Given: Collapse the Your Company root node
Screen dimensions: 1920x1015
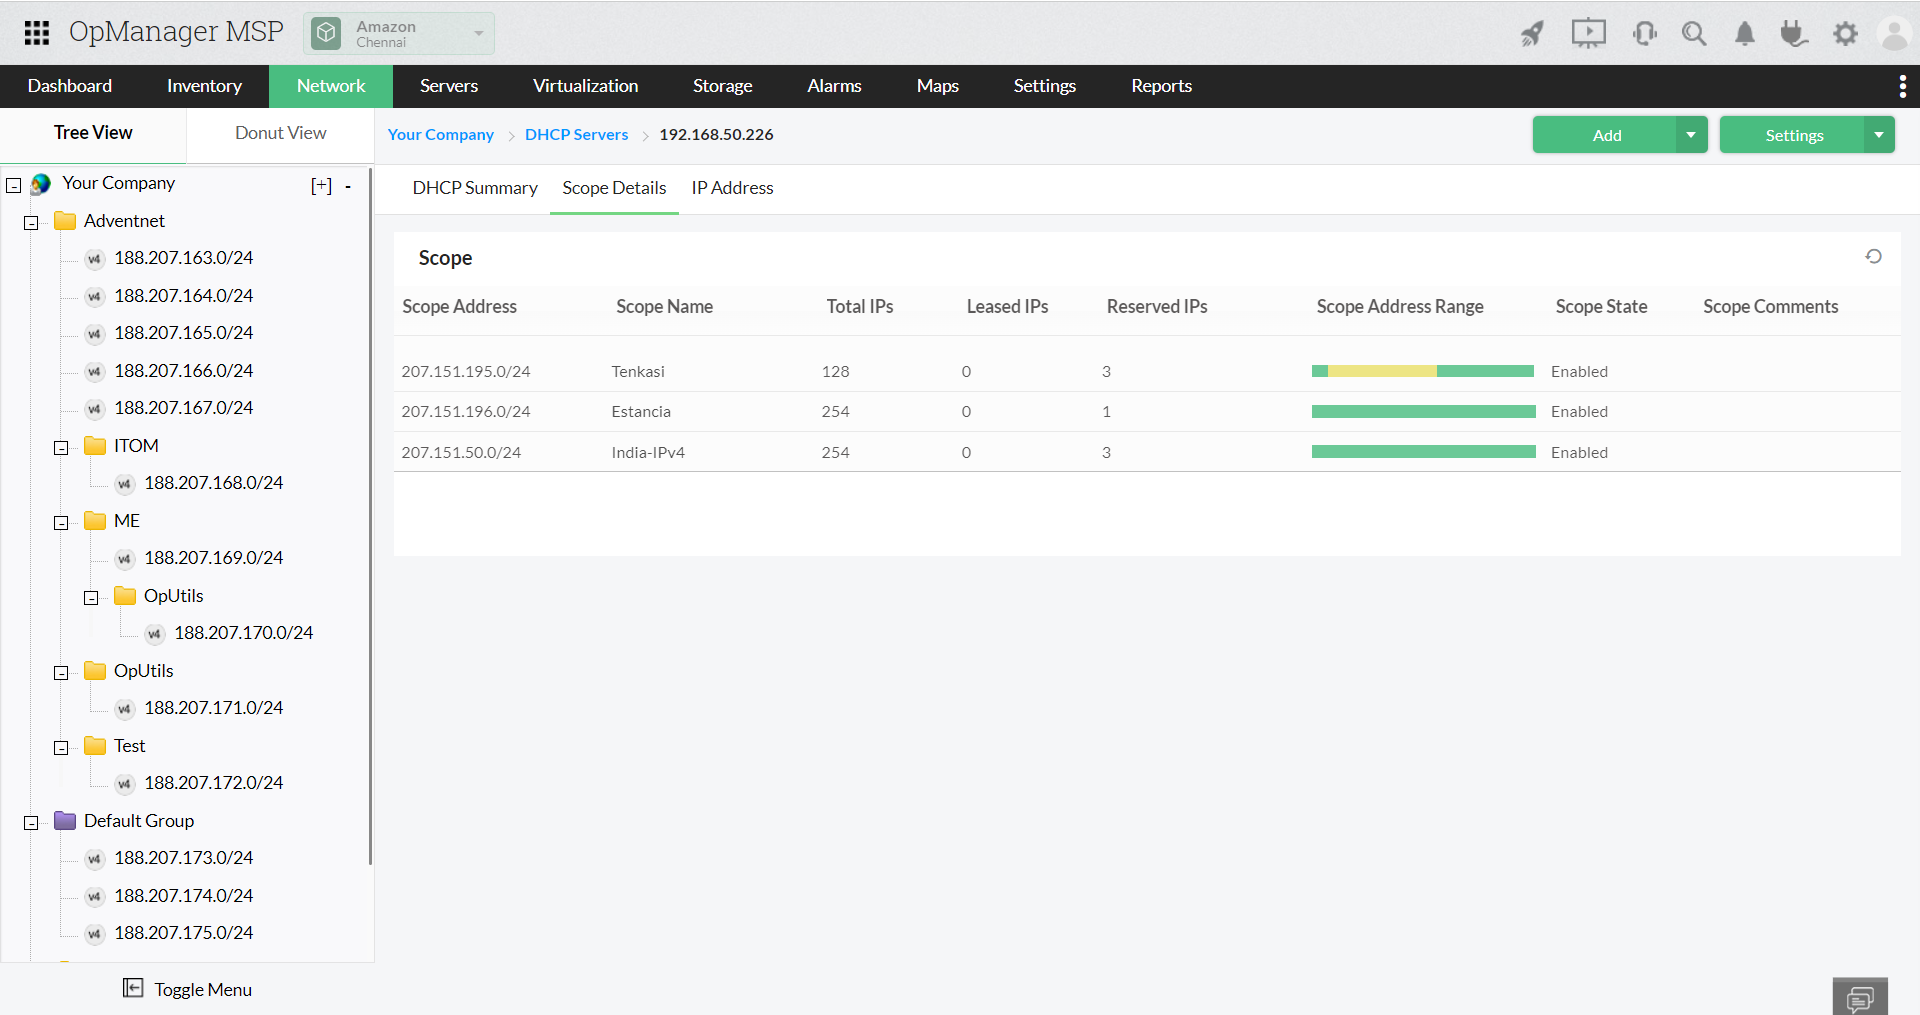Looking at the screenshot, I should (14, 185).
